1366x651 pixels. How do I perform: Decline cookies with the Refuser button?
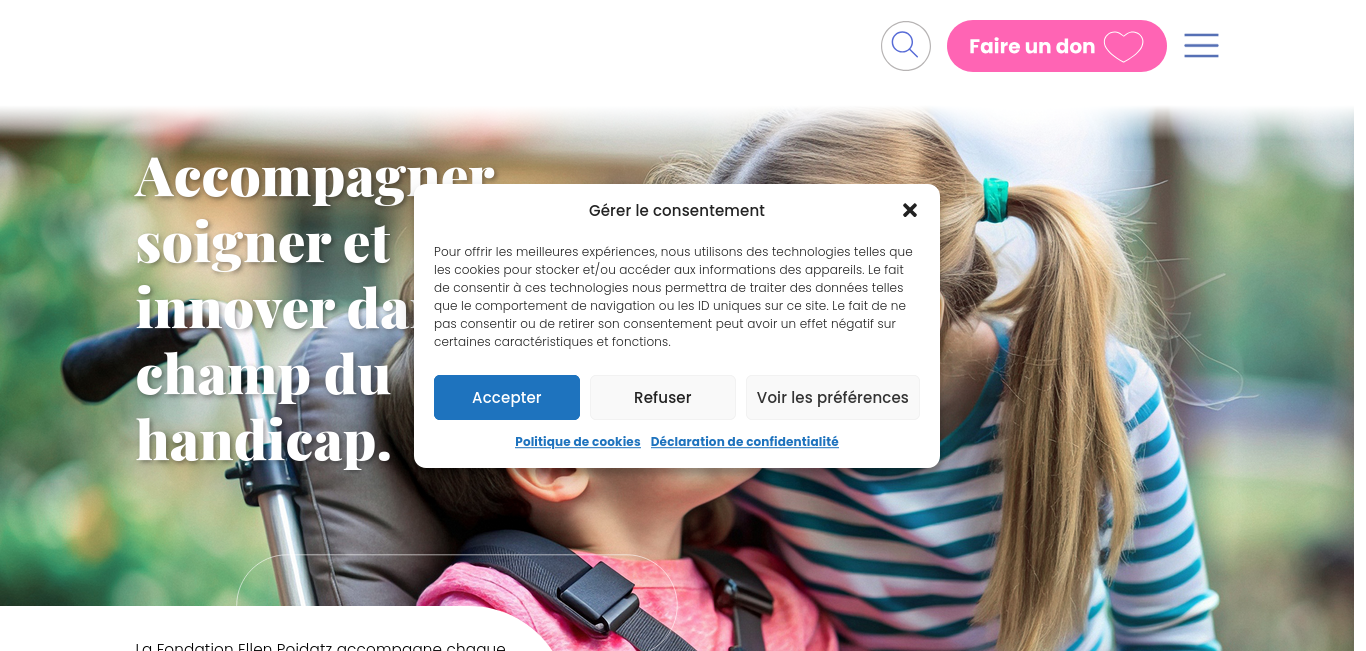pyautogui.click(x=663, y=397)
